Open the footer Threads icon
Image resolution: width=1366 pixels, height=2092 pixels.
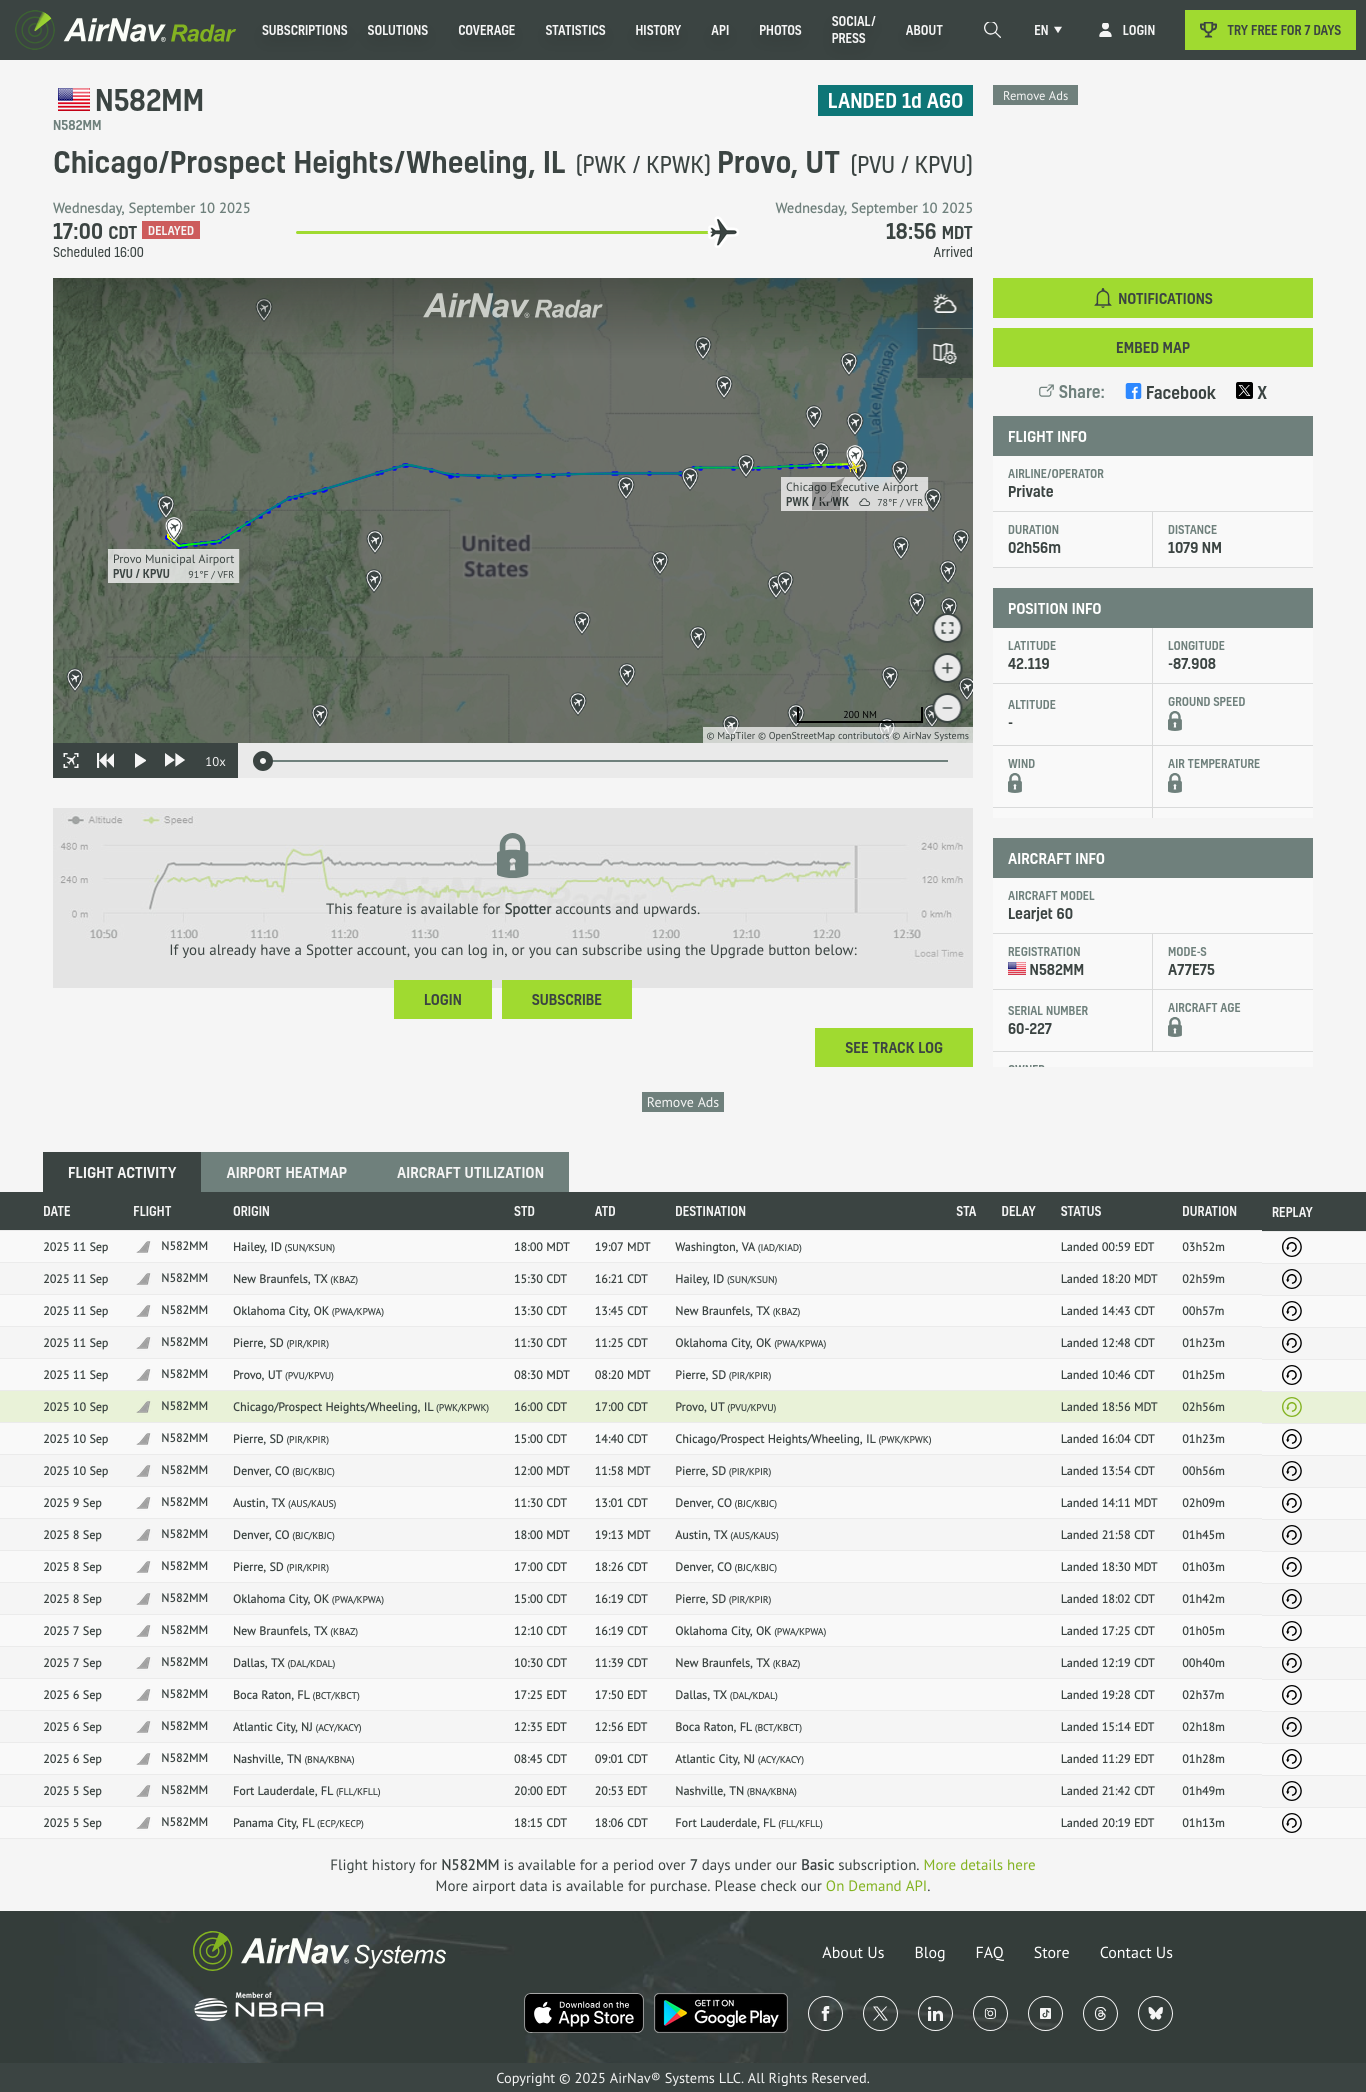(x=1100, y=2013)
